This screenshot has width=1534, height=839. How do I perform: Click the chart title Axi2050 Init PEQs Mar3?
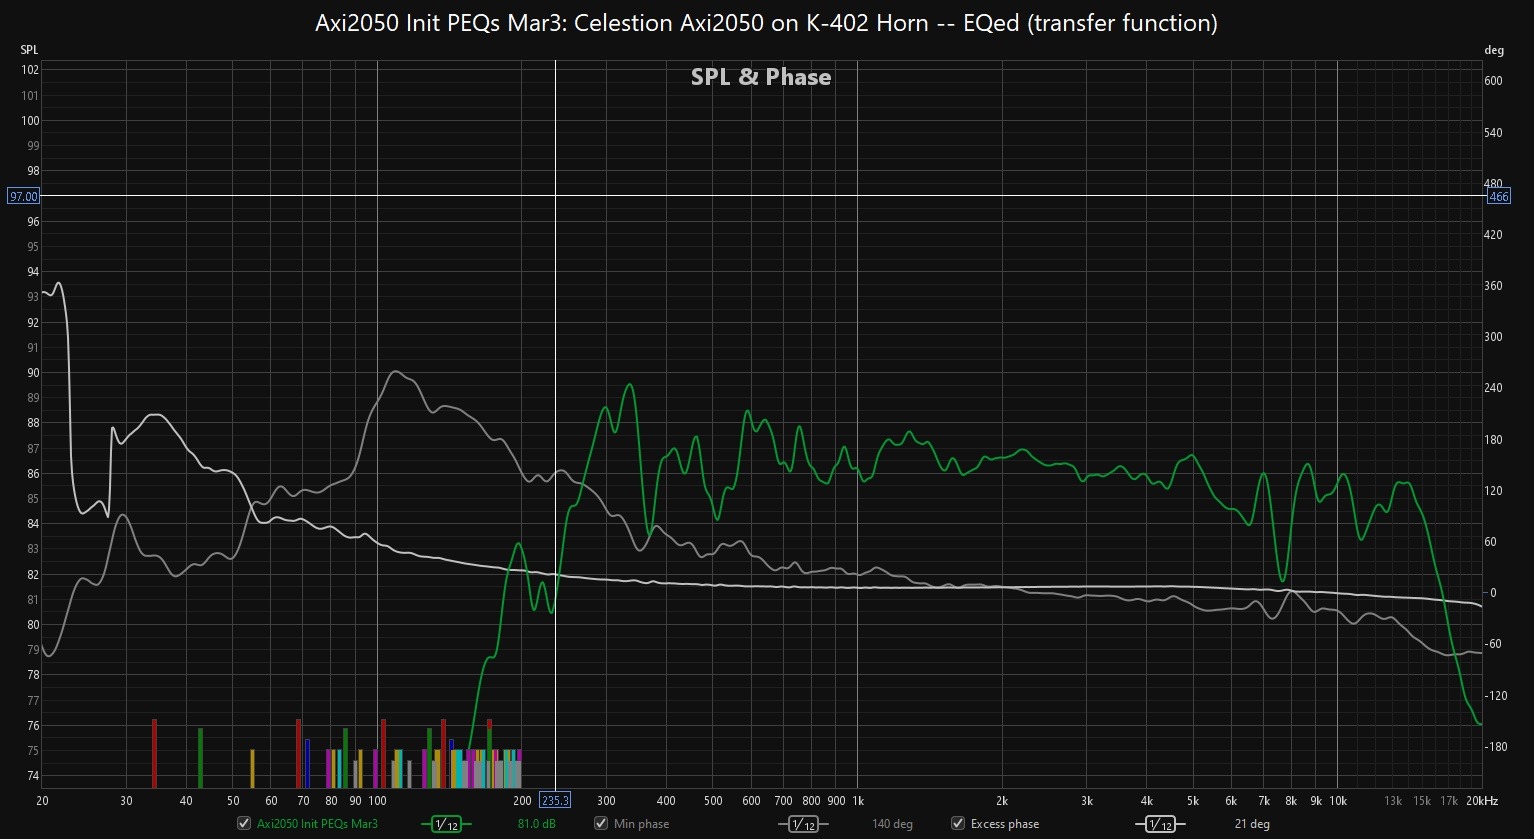point(767,23)
